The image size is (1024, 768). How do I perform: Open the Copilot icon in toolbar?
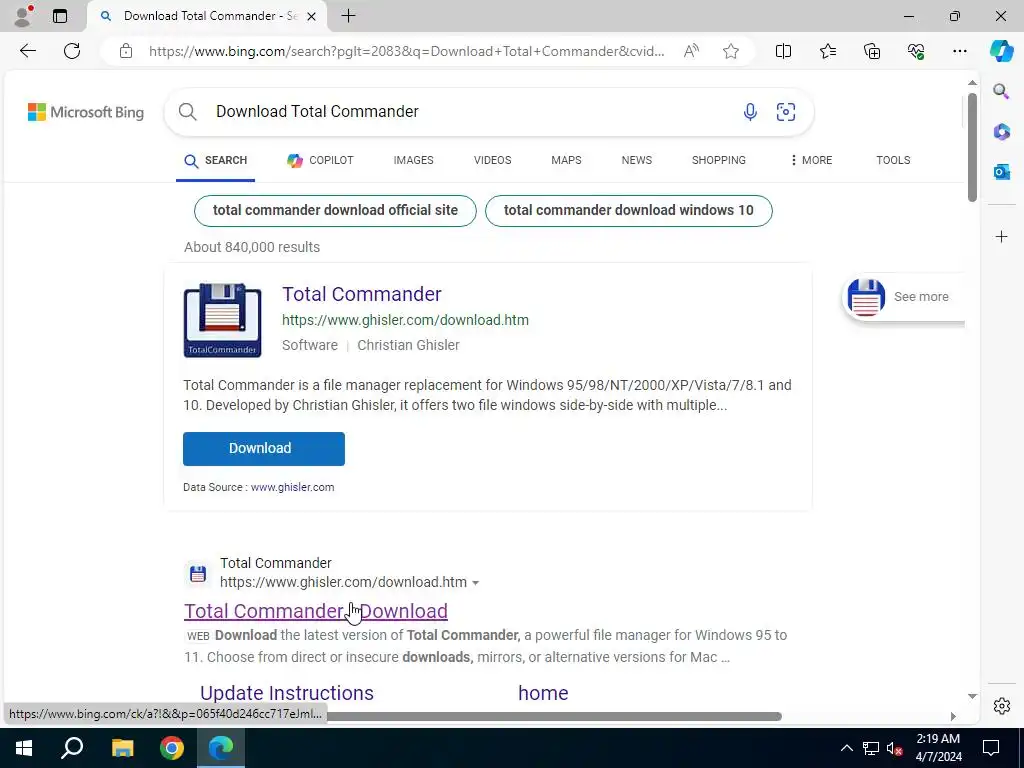(x=1001, y=51)
